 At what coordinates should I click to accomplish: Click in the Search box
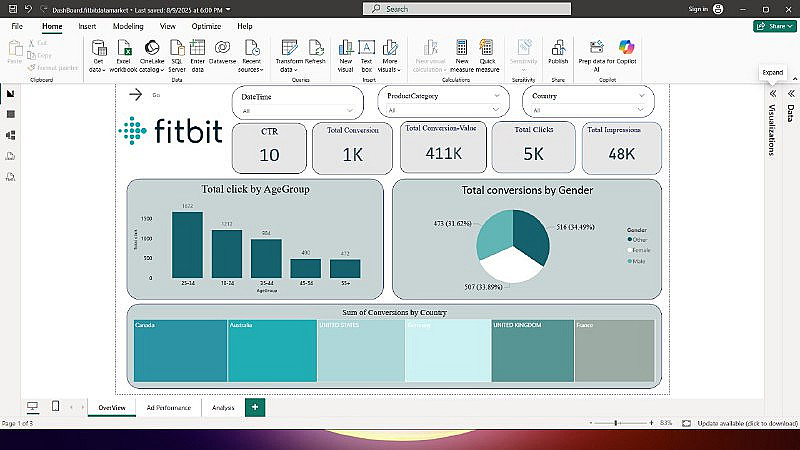click(x=467, y=9)
